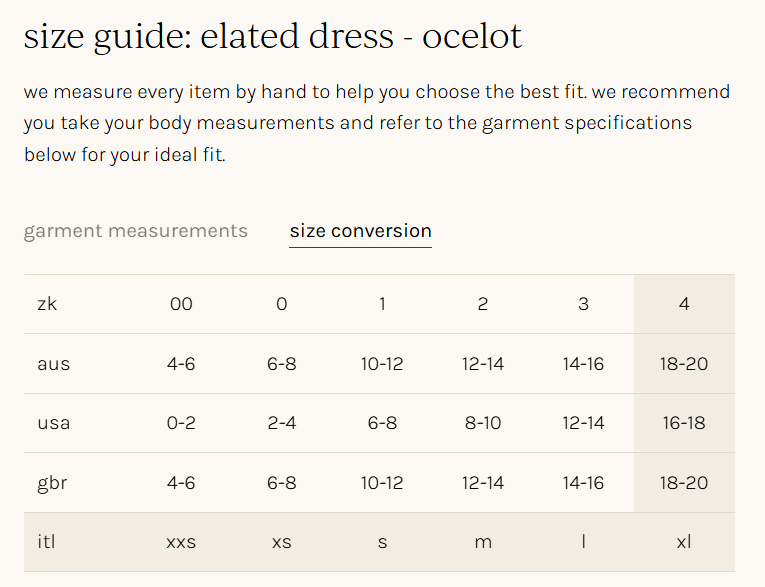Click the aus 10-12 size cell
The height and width of the screenshot is (587, 765).
click(x=382, y=364)
